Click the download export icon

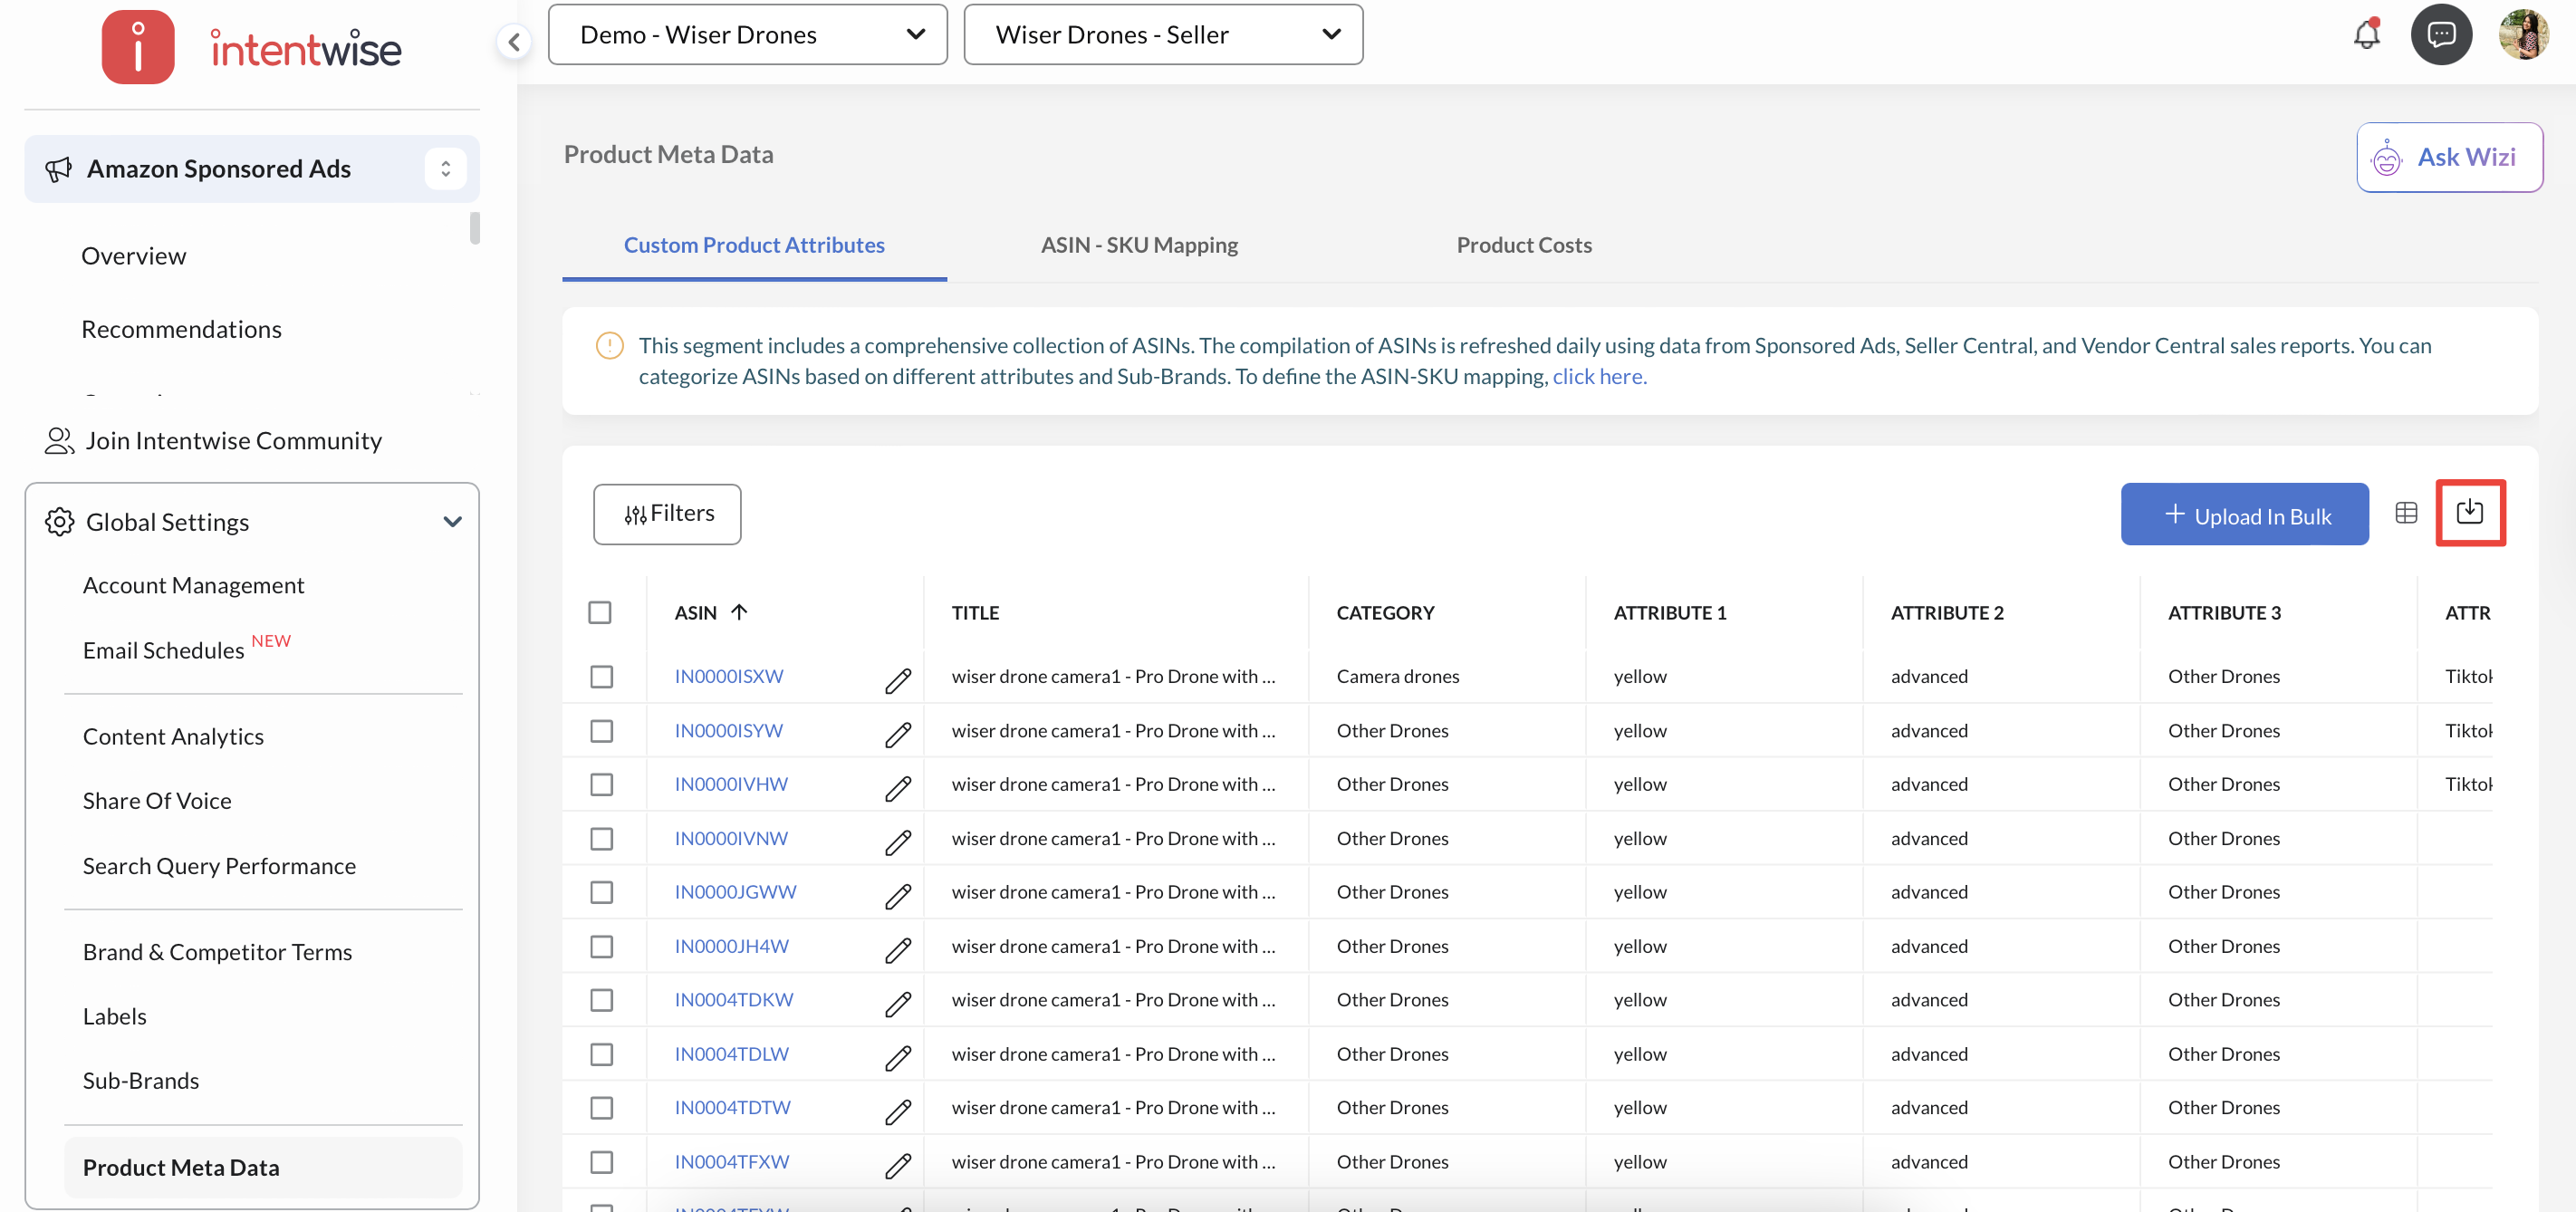click(x=2468, y=512)
